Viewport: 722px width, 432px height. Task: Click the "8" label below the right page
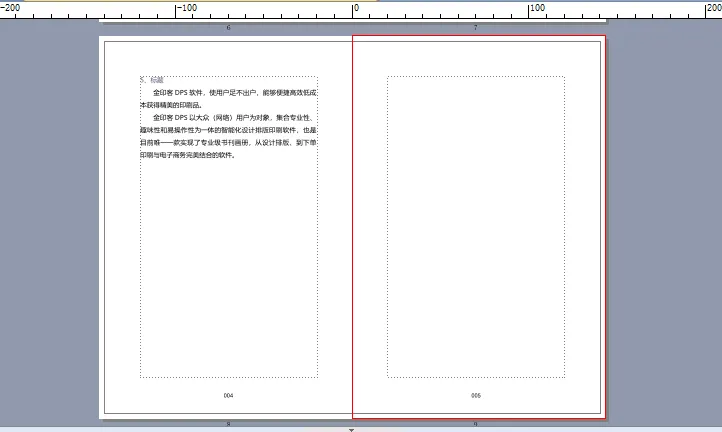pos(475,425)
